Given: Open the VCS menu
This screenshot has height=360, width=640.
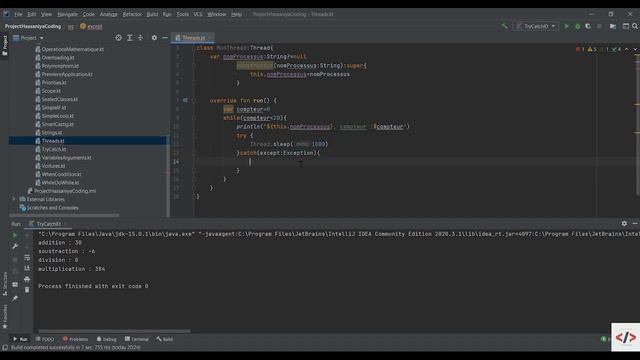Looking at the screenshot, I should [198, 14].
